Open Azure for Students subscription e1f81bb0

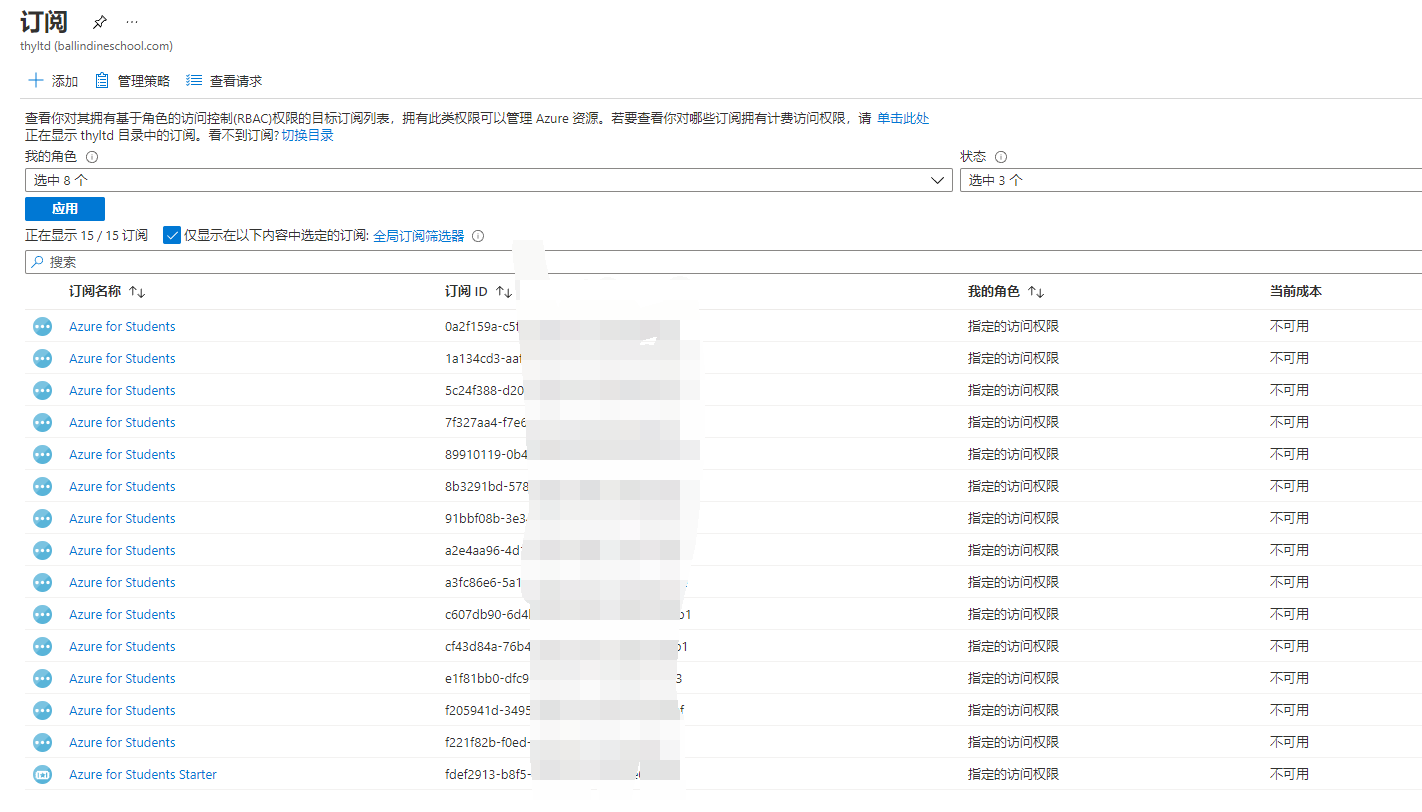tap(122, 678)
